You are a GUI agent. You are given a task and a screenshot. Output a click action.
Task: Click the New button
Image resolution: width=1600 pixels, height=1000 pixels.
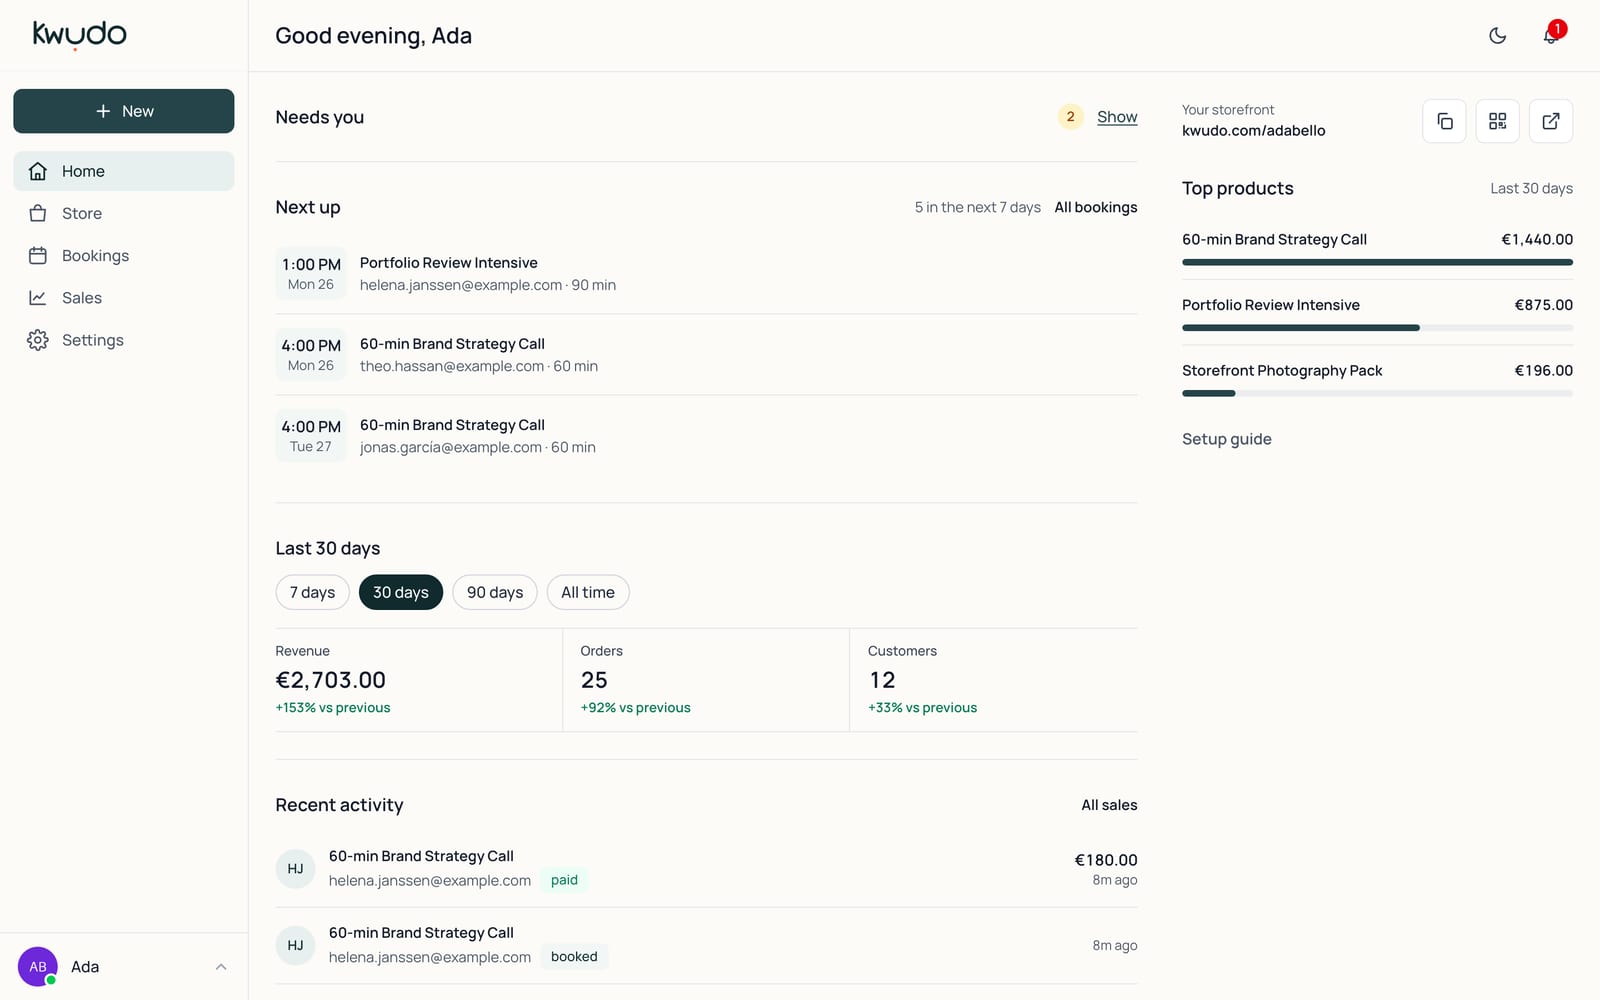coord(124,111)
